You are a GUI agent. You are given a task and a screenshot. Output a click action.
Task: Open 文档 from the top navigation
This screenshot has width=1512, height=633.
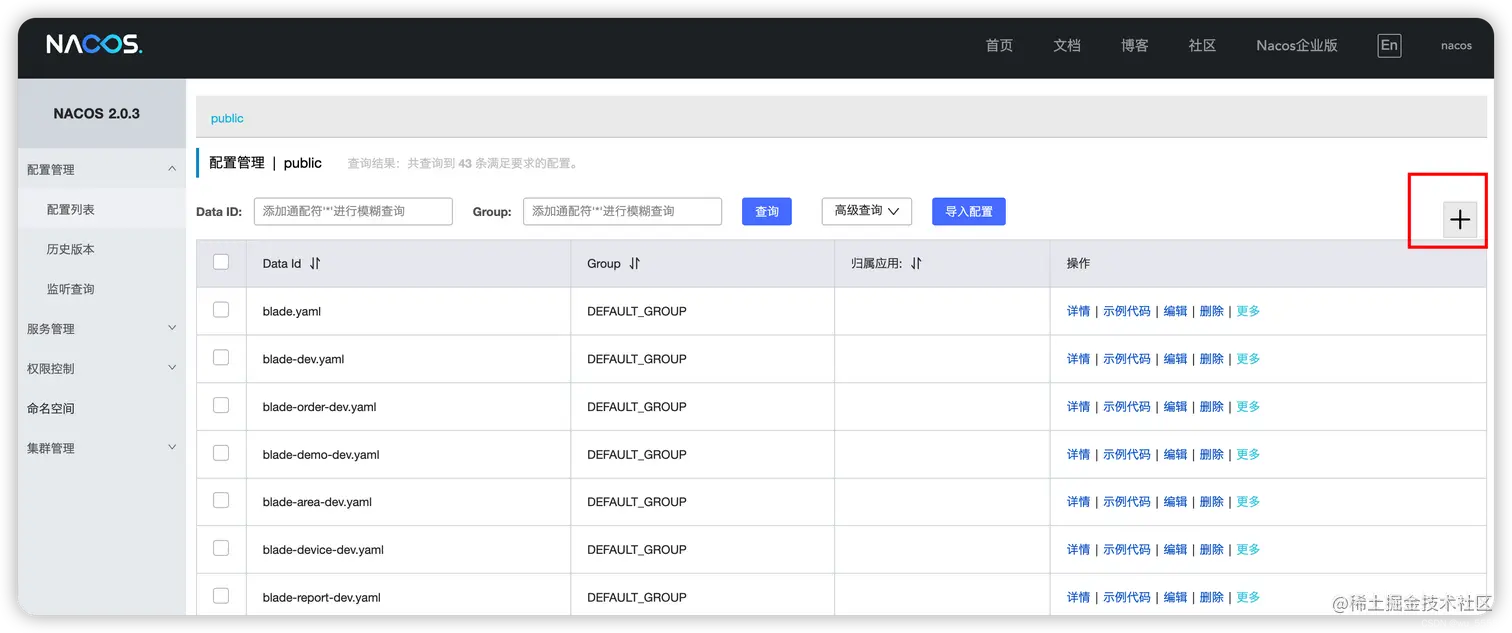click(1066, 45)
